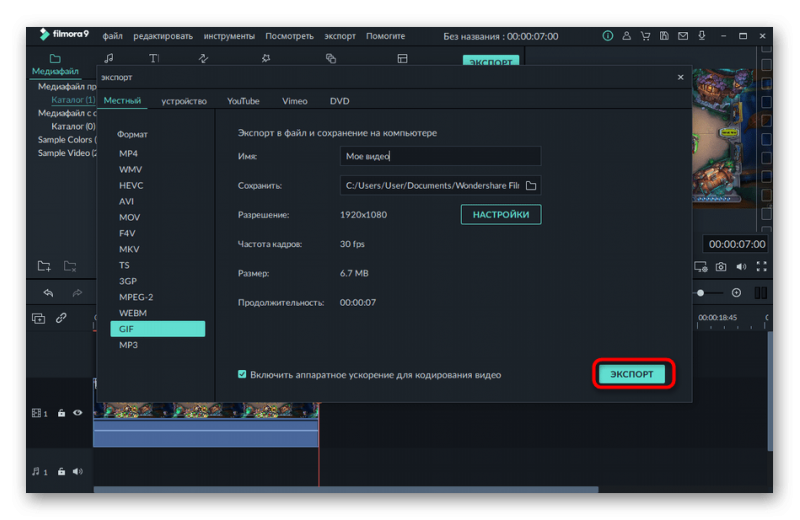Enter fullscreen preview

pyautogui.click(x=761, y=266)
